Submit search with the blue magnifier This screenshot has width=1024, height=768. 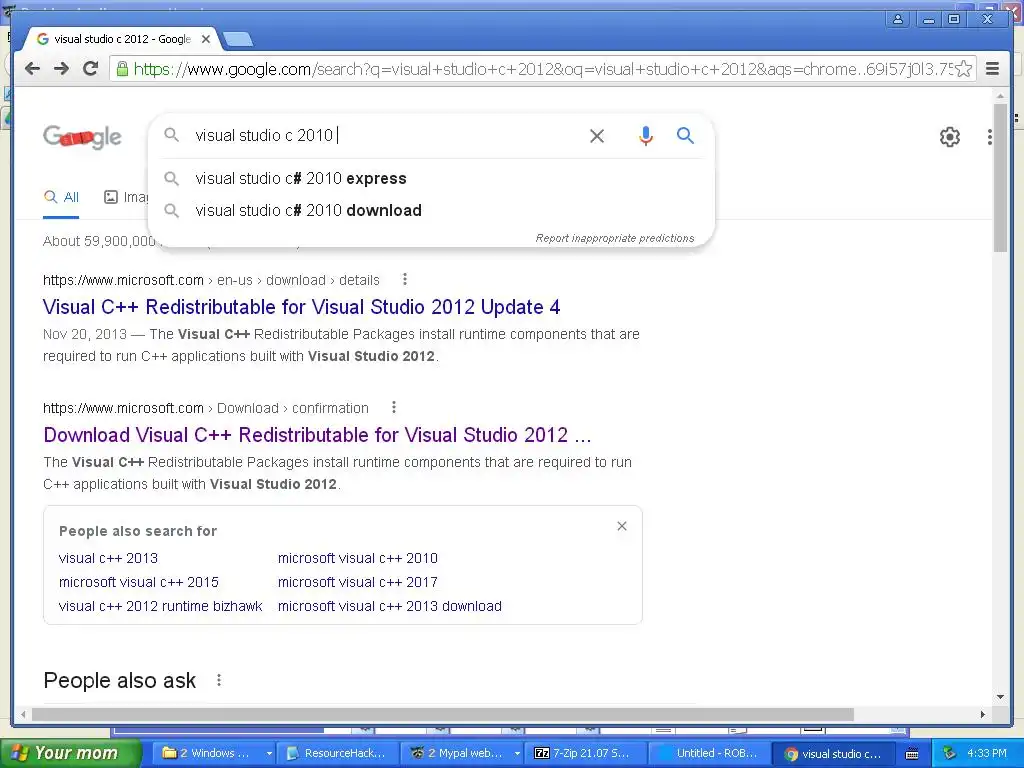click(685, 135)
